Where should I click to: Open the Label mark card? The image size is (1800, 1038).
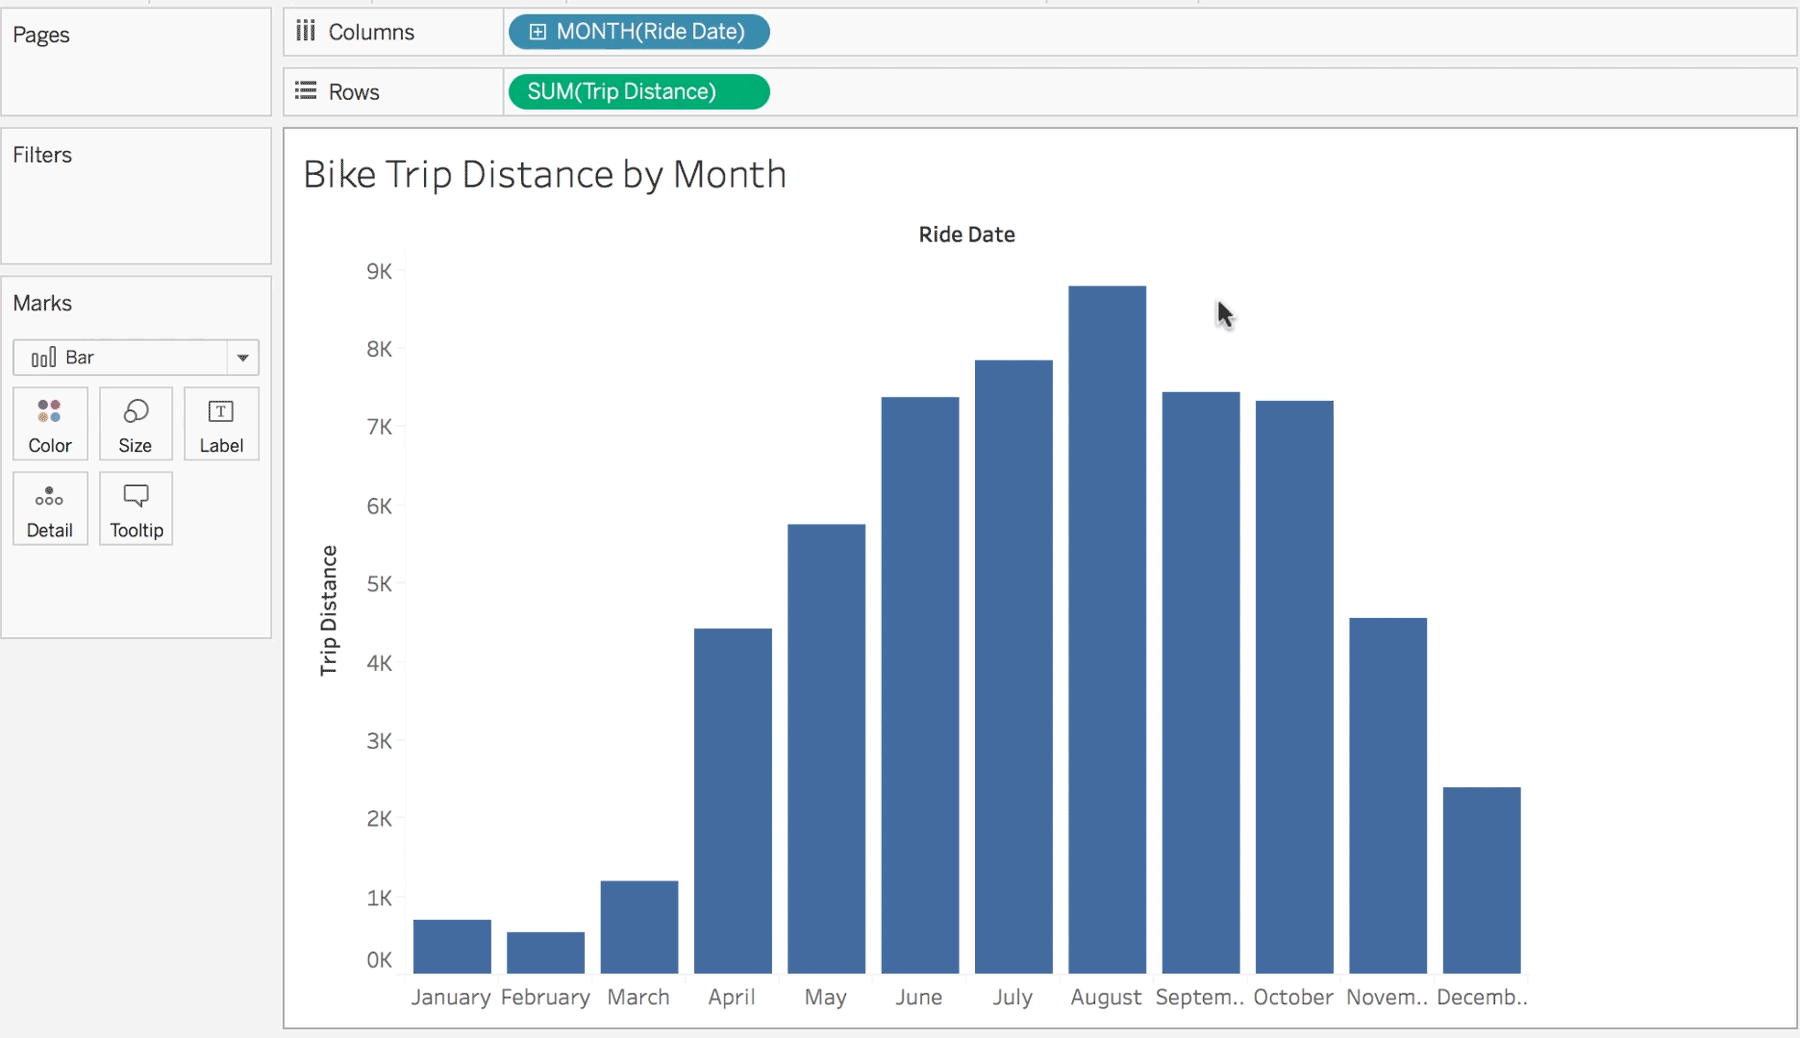221,423
